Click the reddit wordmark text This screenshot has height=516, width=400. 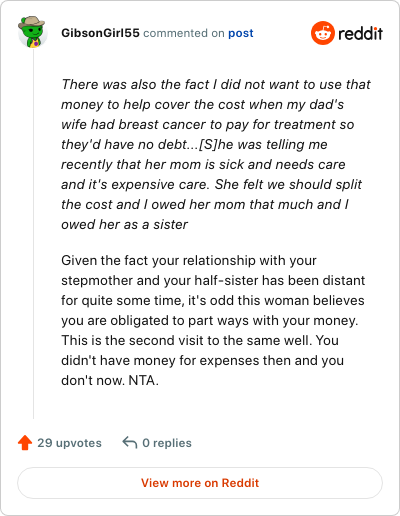[x=360, y=33]
